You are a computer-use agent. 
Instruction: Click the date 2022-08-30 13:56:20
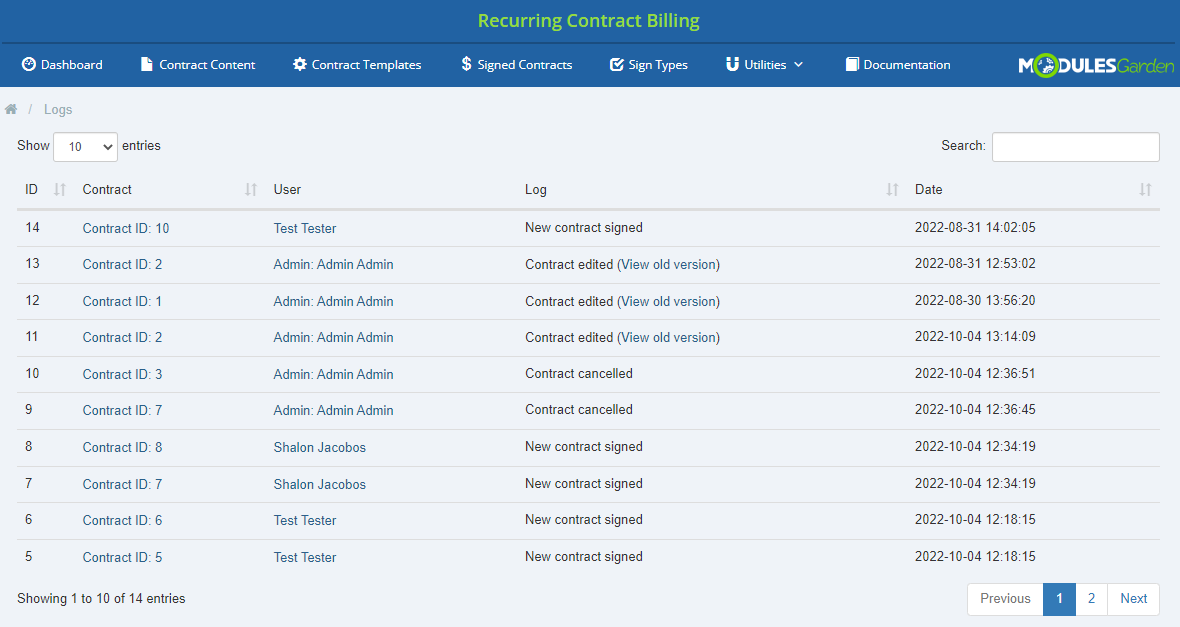(975, 300)
